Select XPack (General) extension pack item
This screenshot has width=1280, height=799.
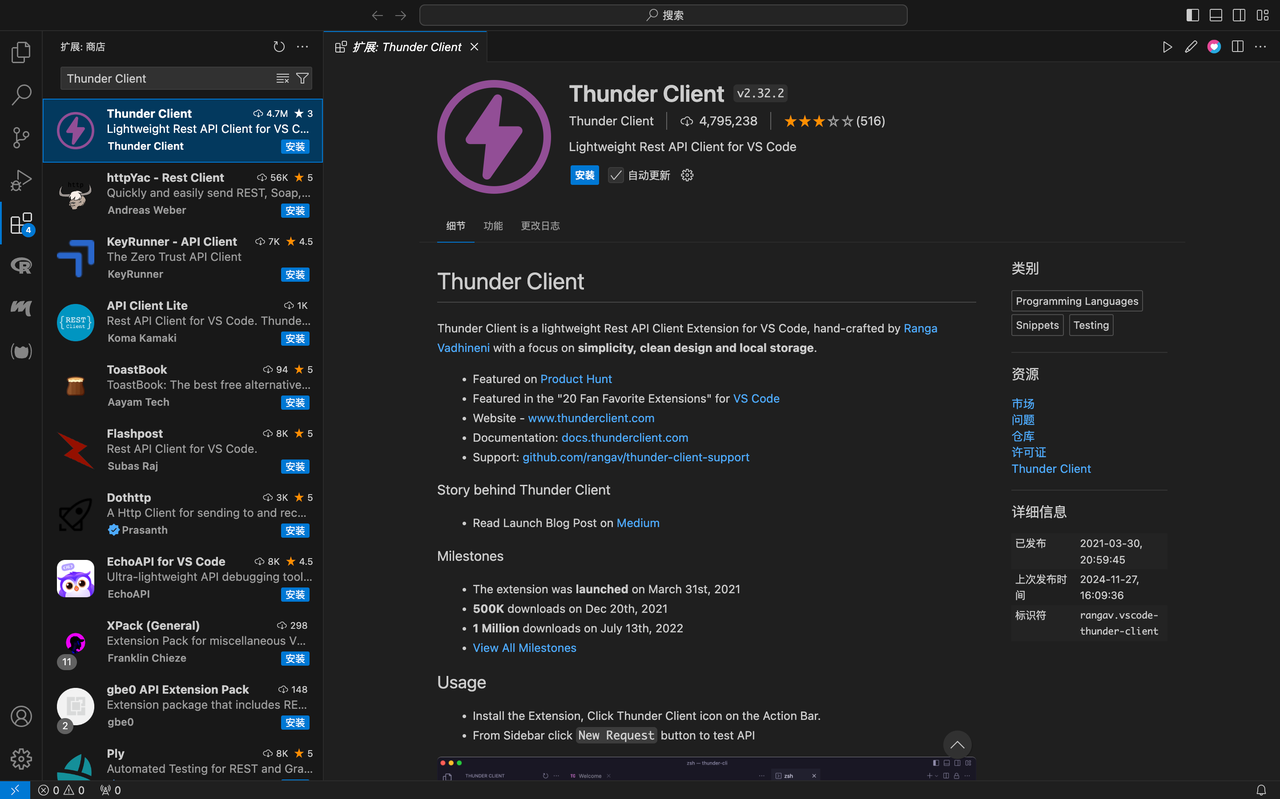click(183, 642)
